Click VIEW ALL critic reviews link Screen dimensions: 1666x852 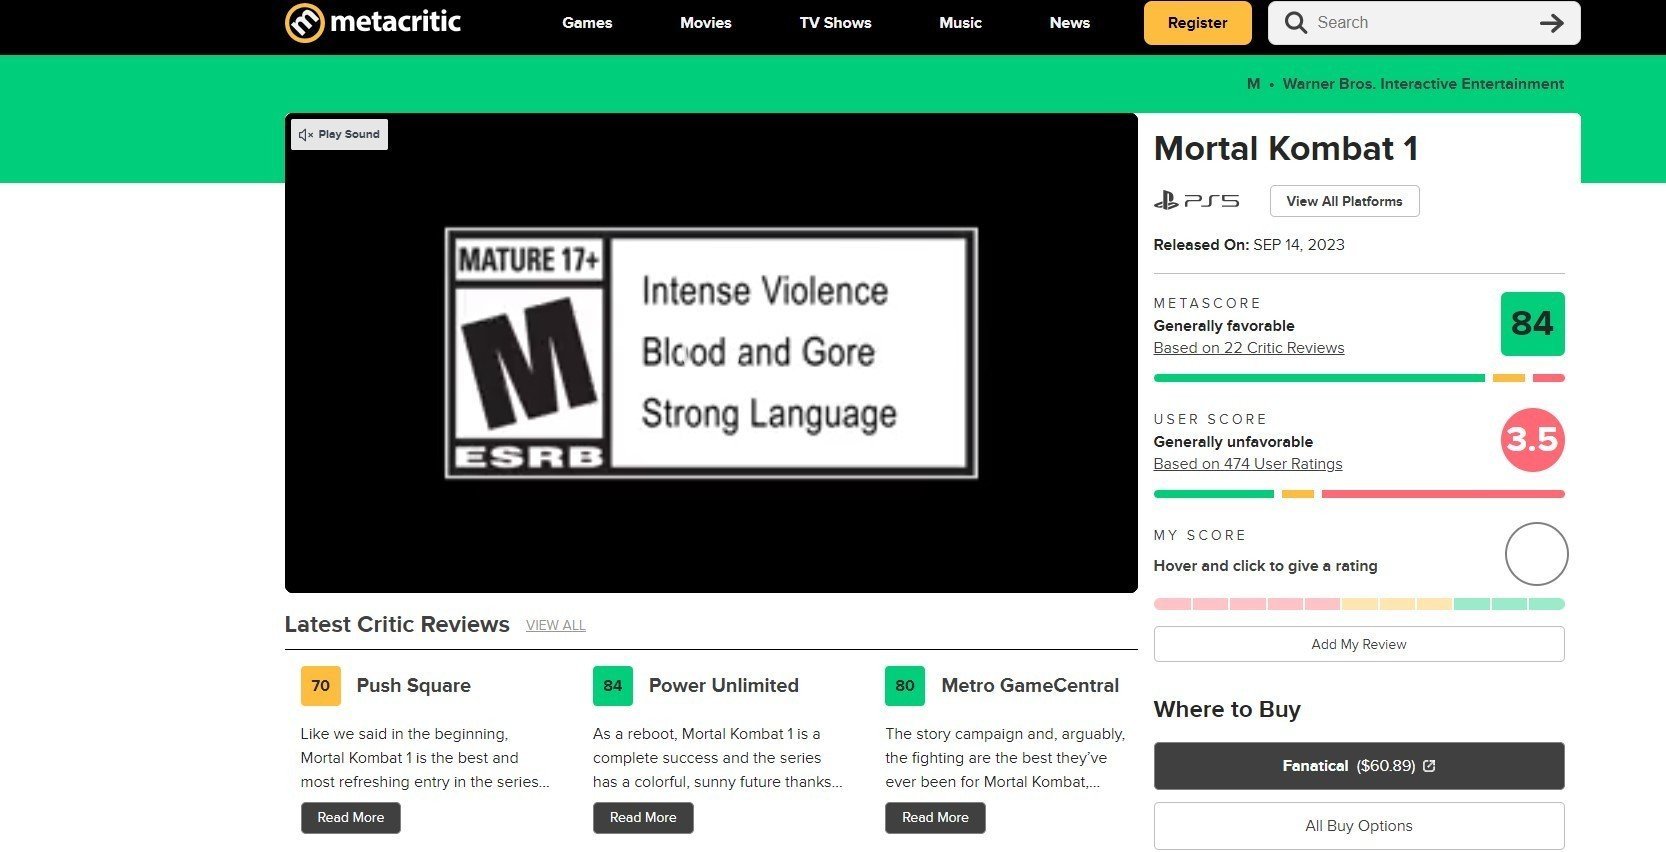(556, 625)
